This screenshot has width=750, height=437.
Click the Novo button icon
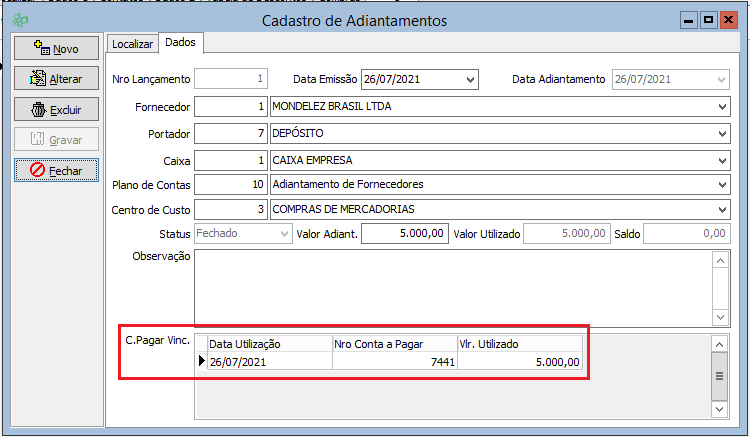[x=41, y=48]
